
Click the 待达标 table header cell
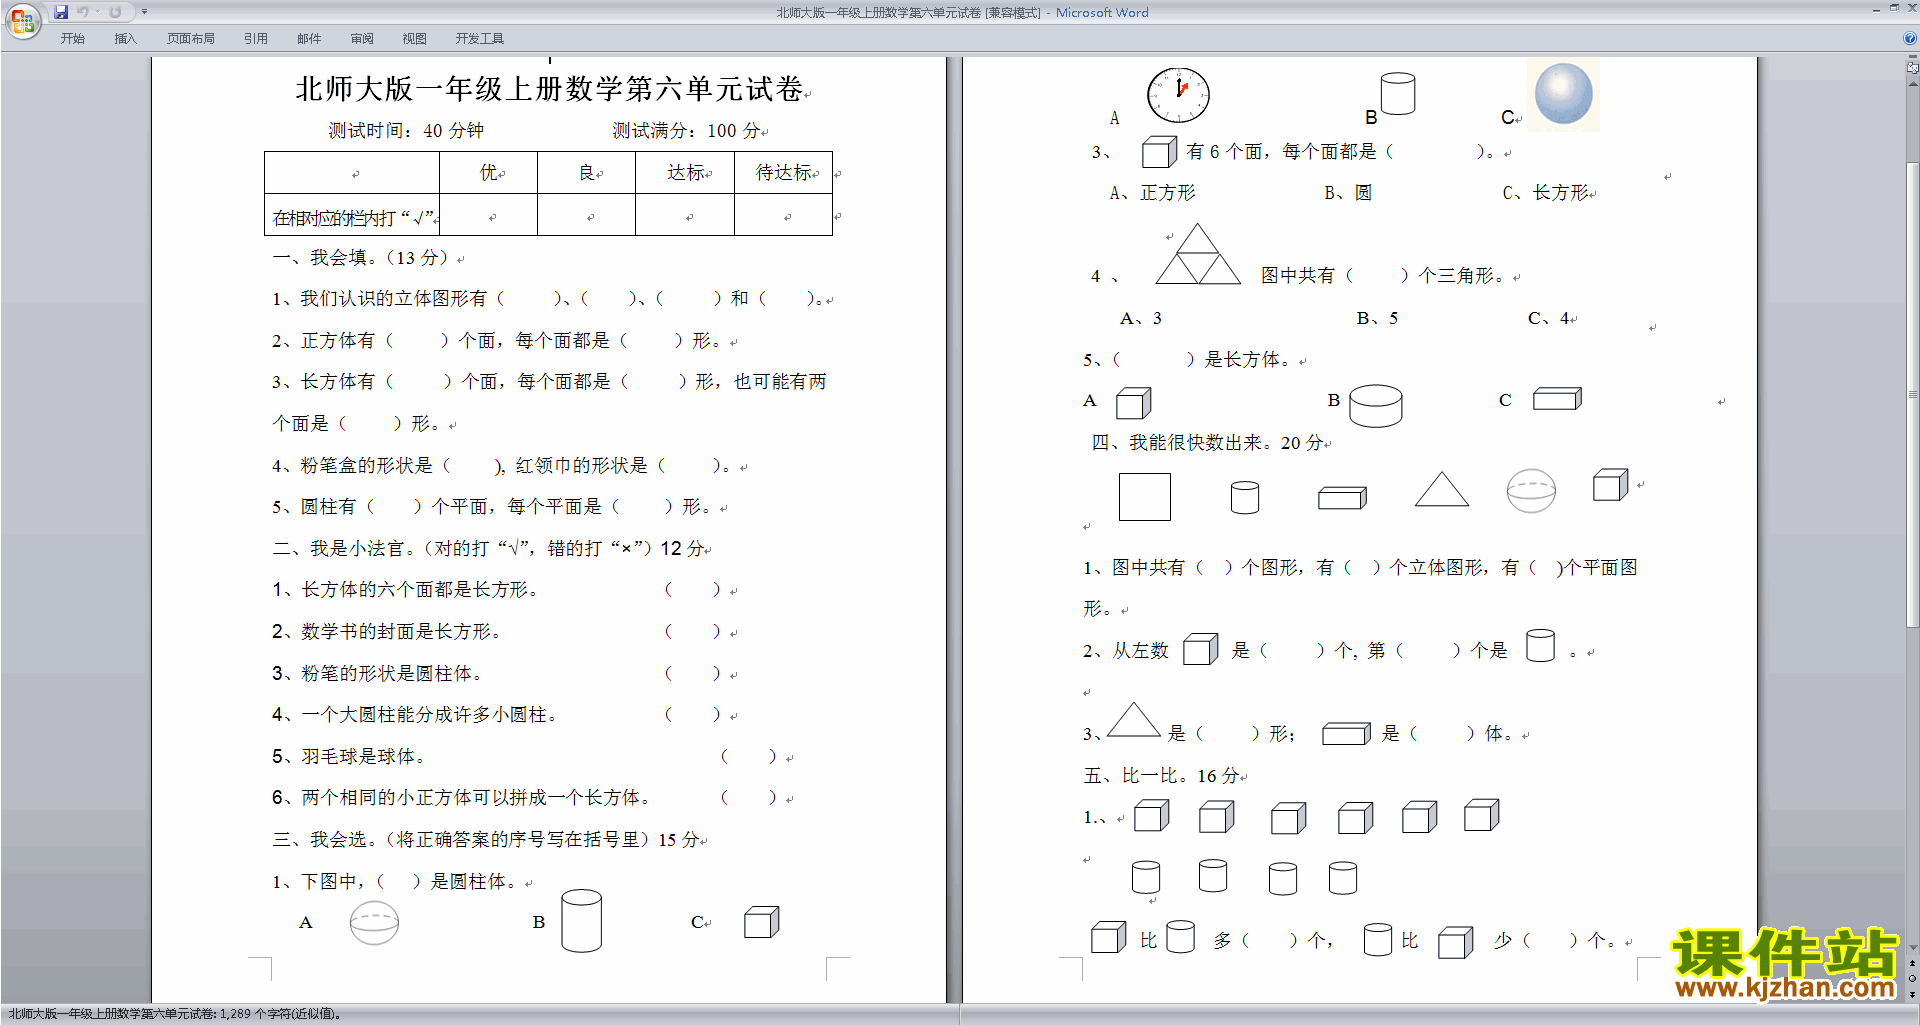click(783, 172)
